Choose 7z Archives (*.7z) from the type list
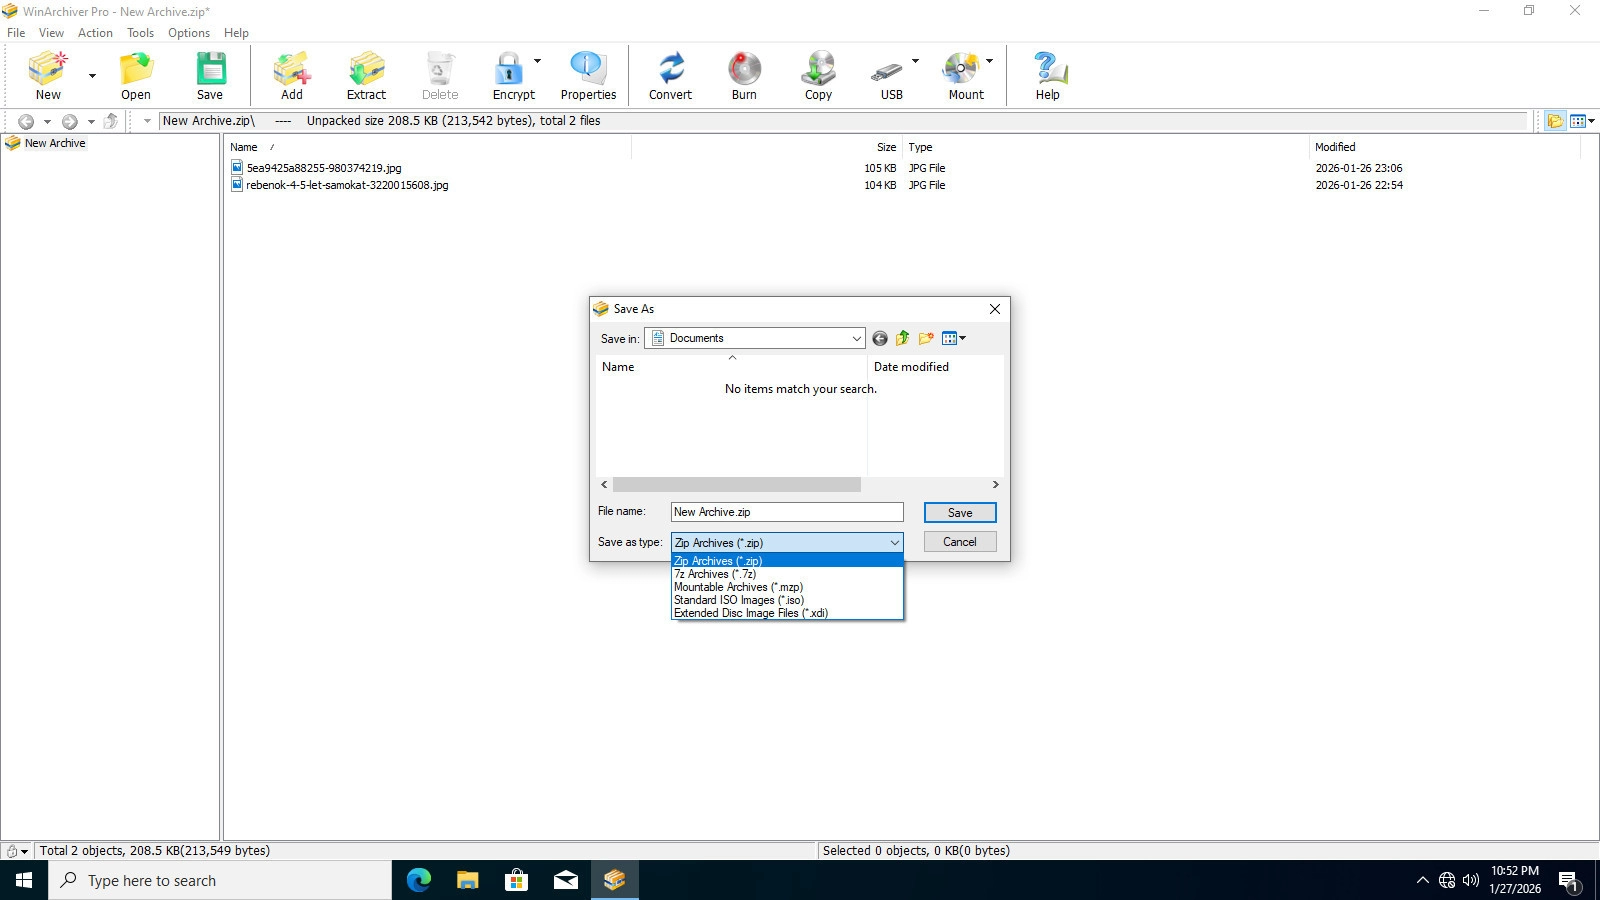 coord(787,574)
